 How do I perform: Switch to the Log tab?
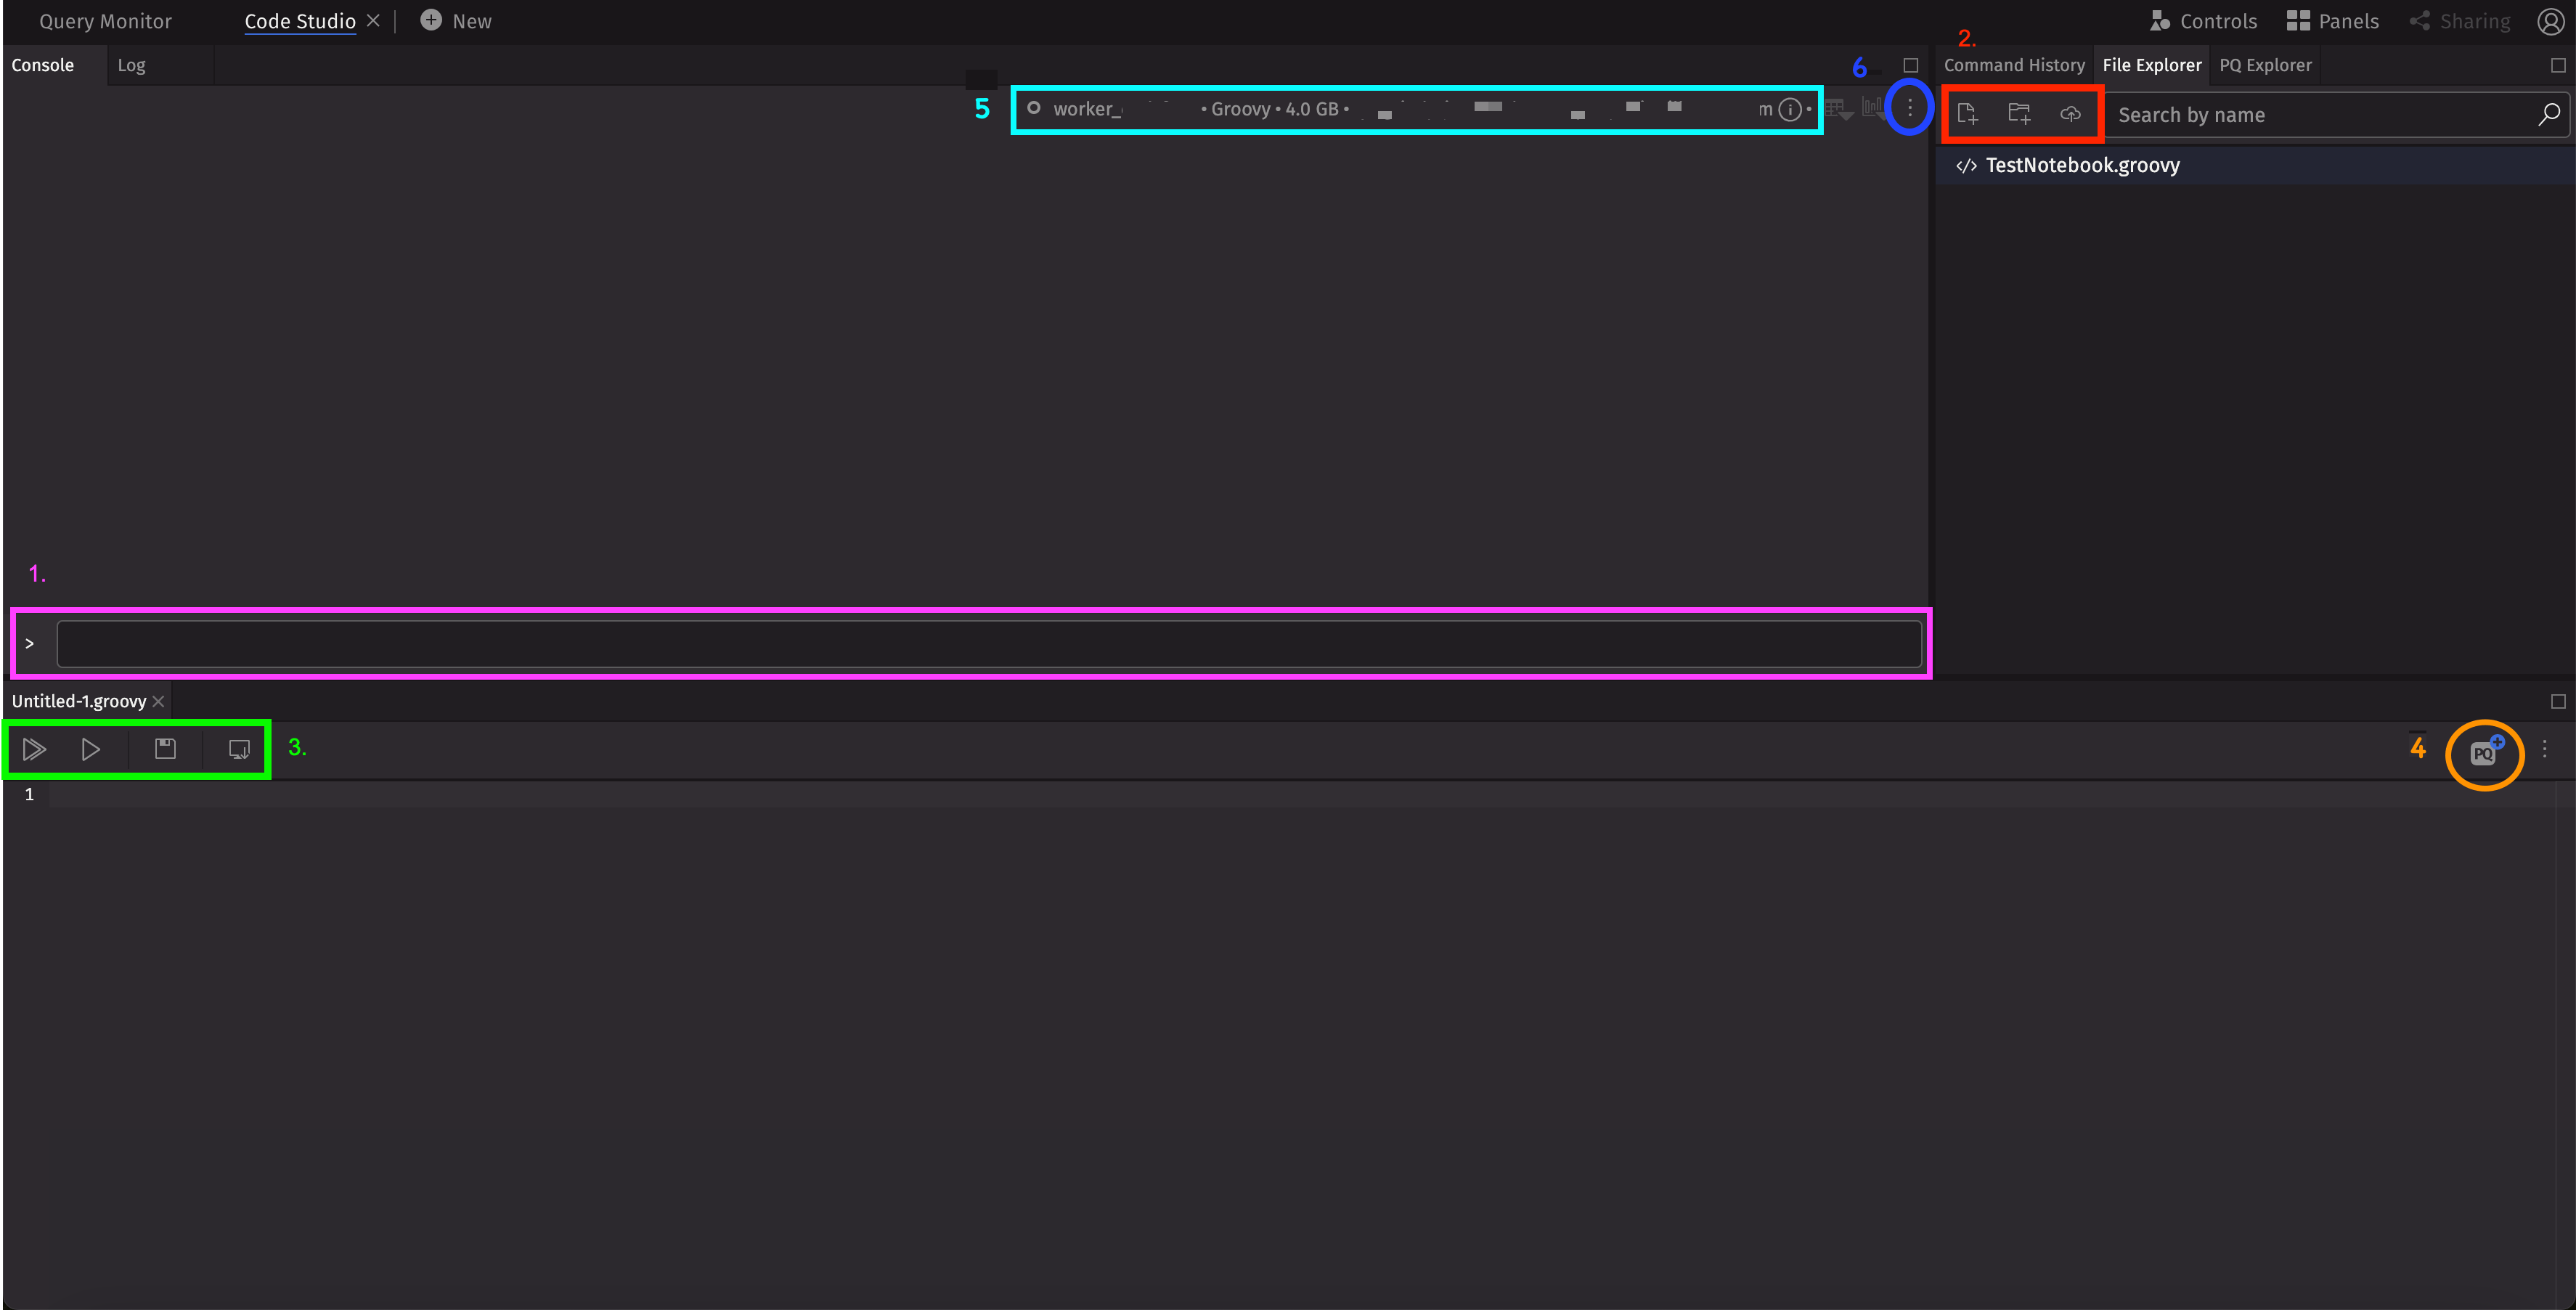click(x=131, y=65)
